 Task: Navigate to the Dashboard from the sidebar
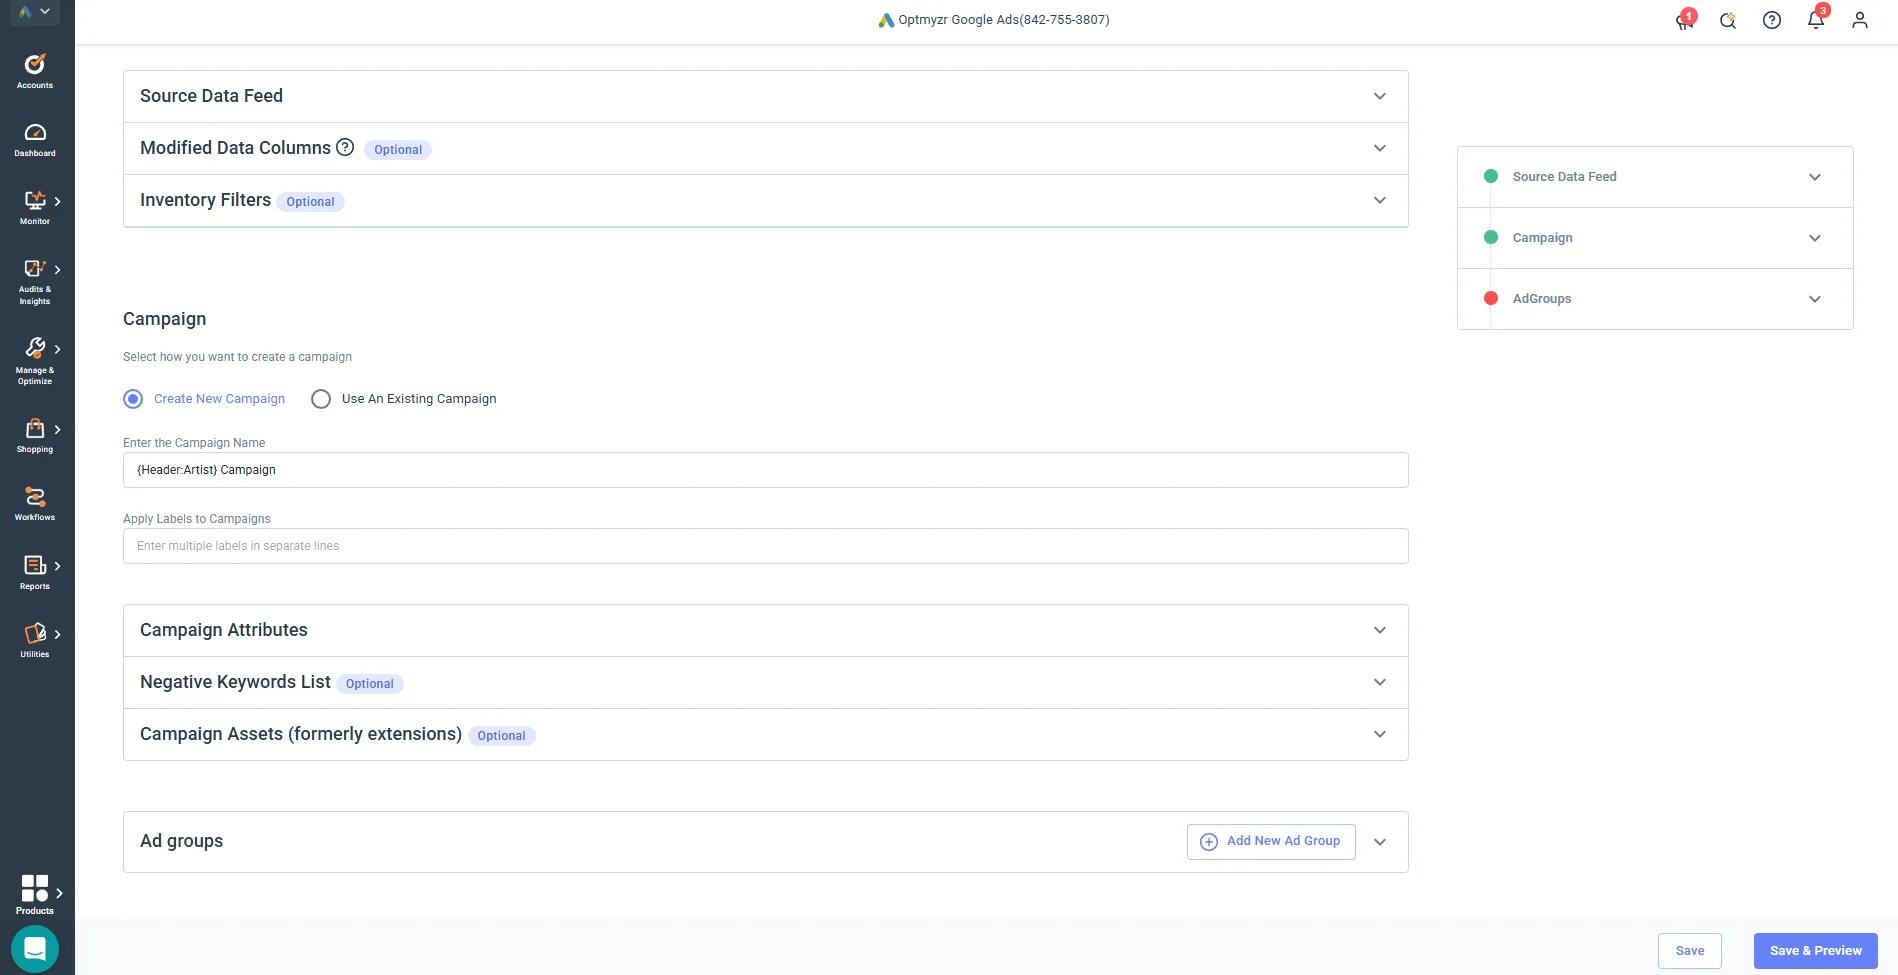click(34, 138)
